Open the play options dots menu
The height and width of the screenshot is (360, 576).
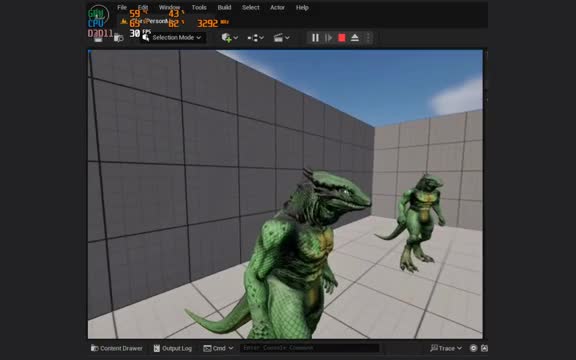[x=368, y=37]
